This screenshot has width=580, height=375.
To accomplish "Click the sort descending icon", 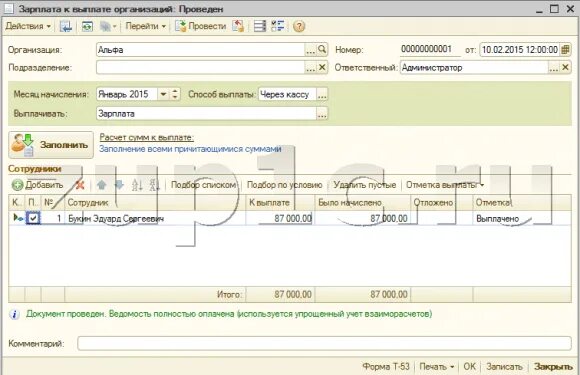I will click(154, 185).
